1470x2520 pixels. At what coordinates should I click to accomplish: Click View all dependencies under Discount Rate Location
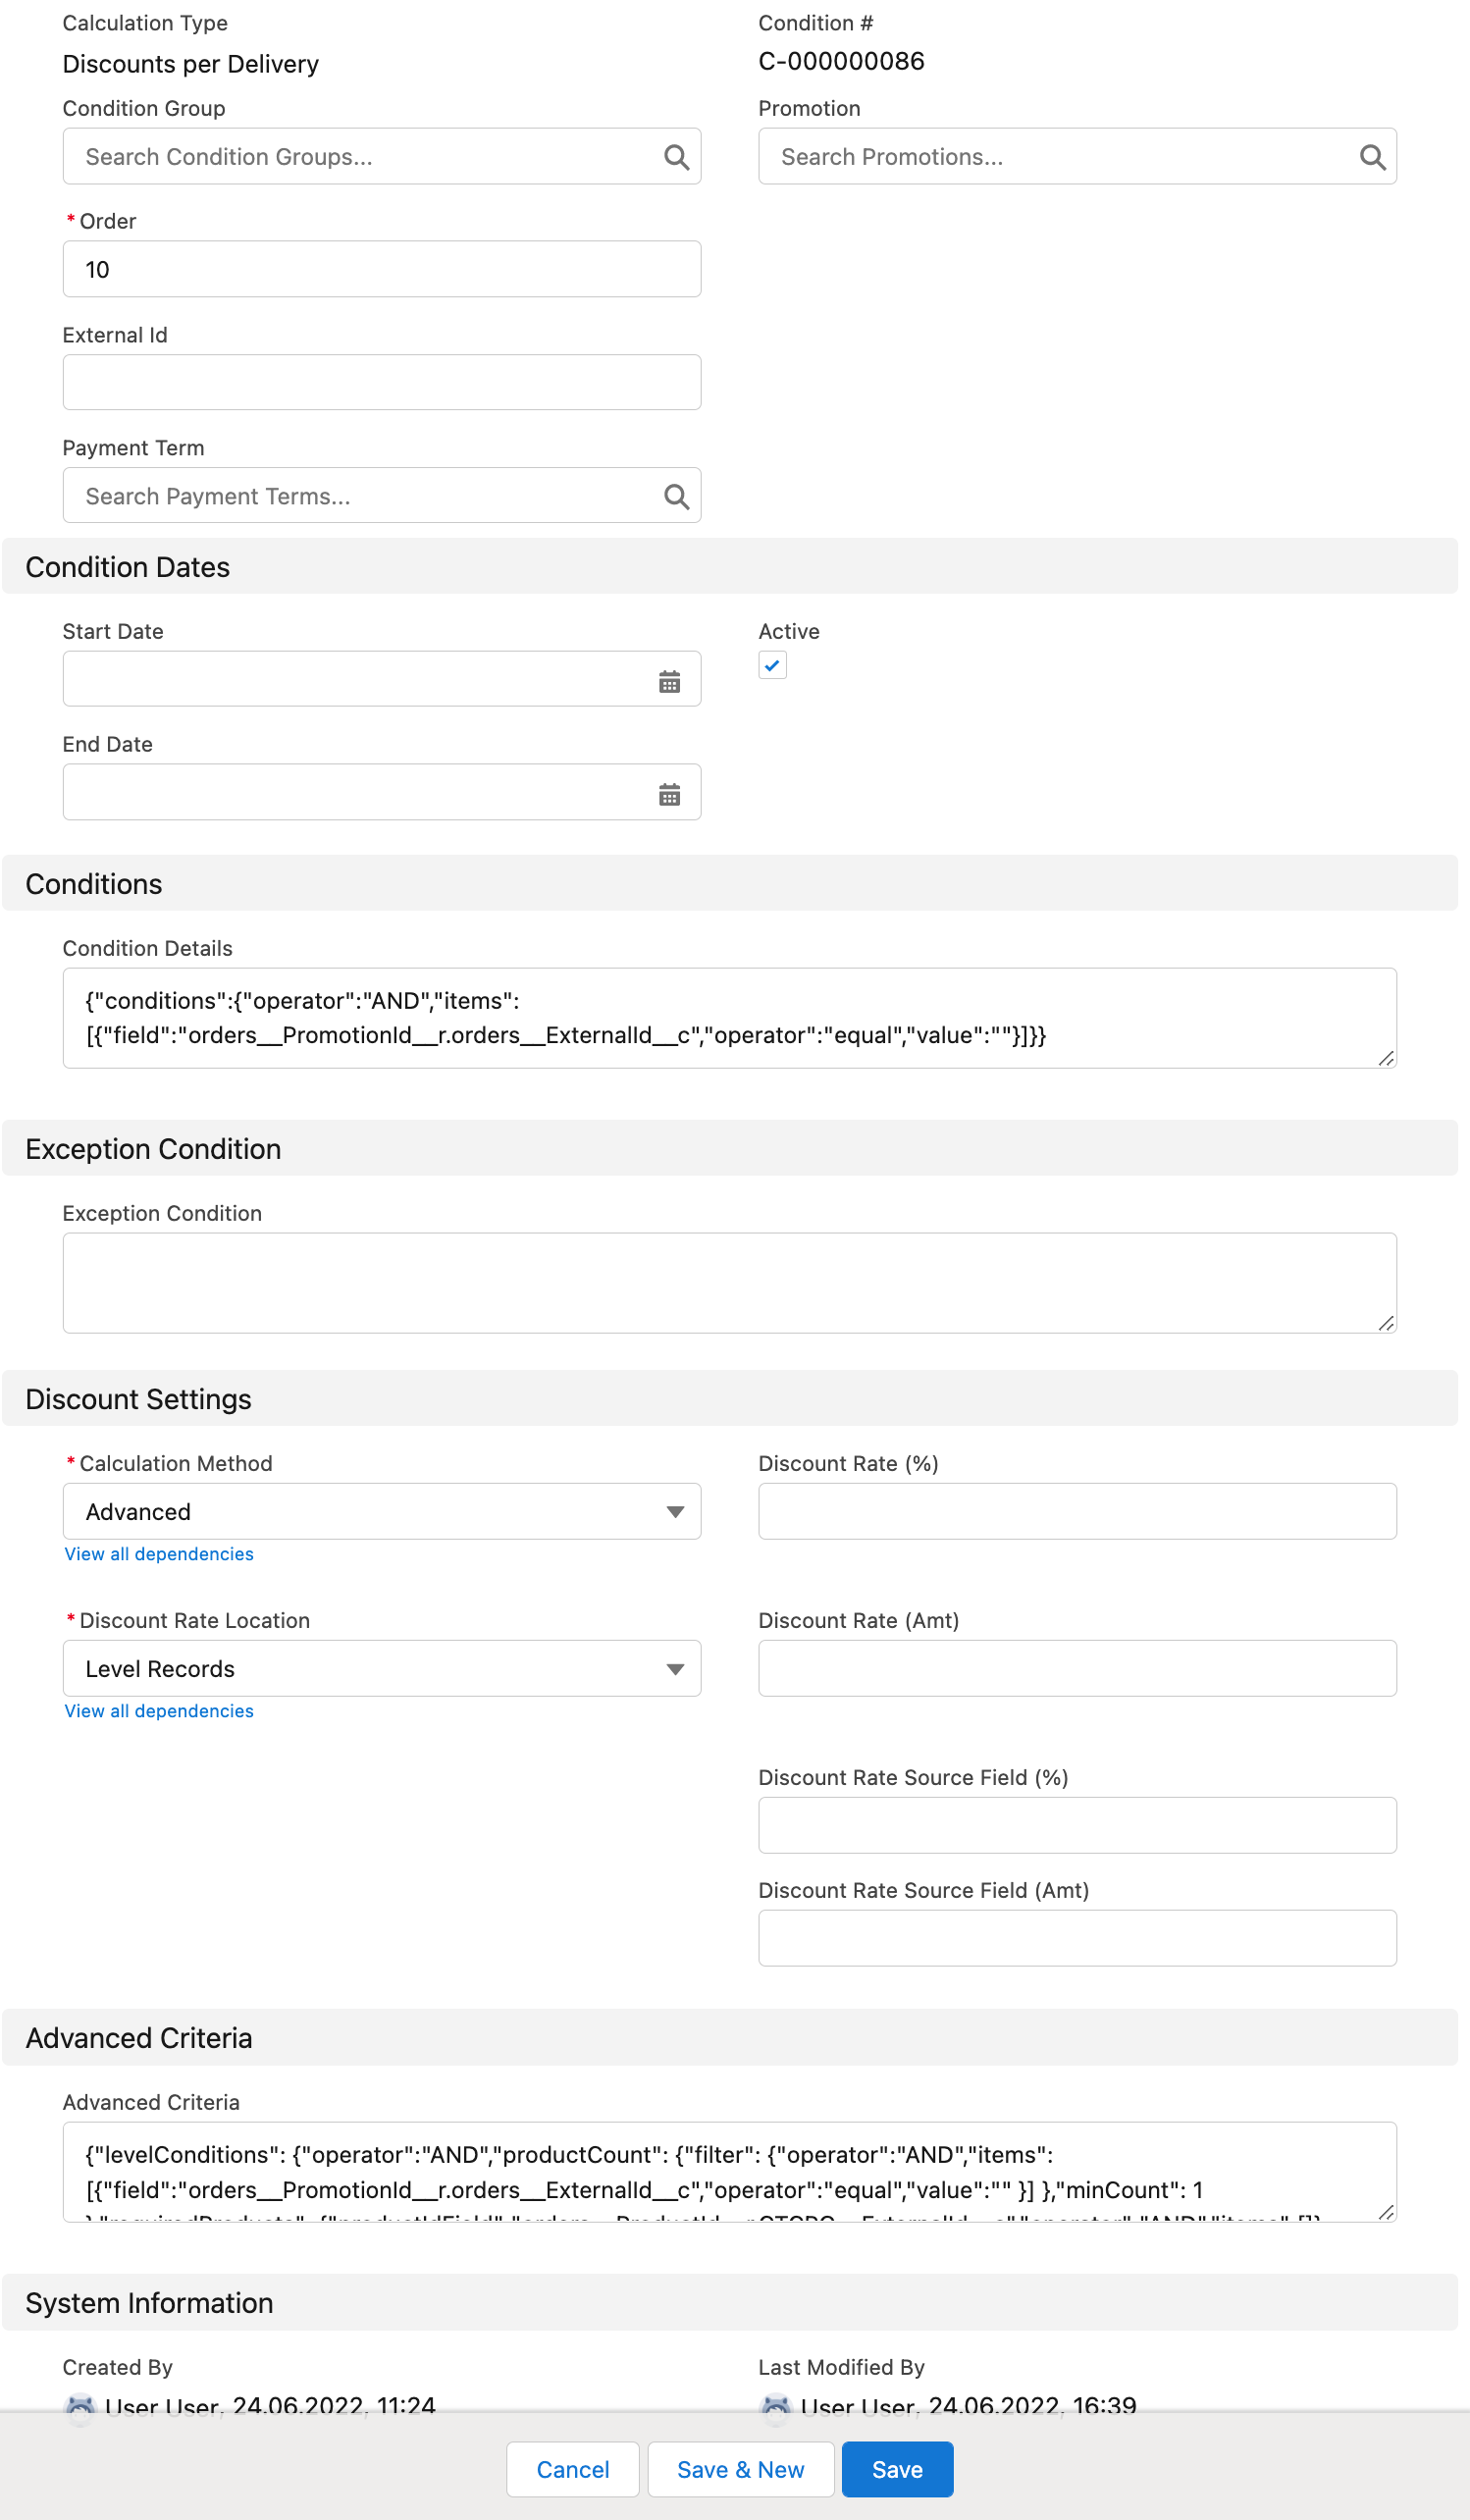159,1711
